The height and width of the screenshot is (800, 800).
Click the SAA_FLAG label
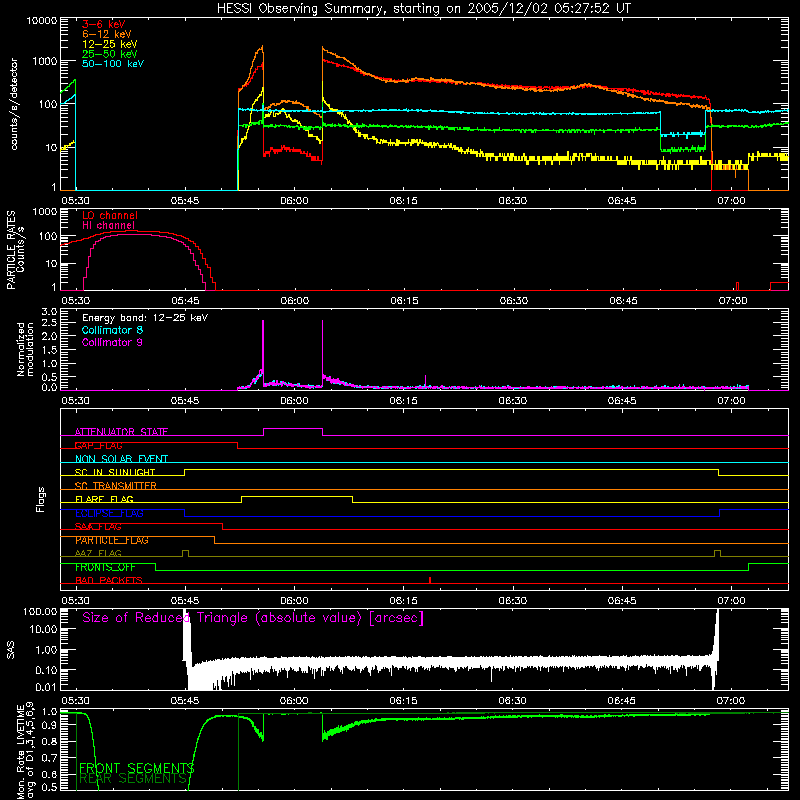[98, 526]
